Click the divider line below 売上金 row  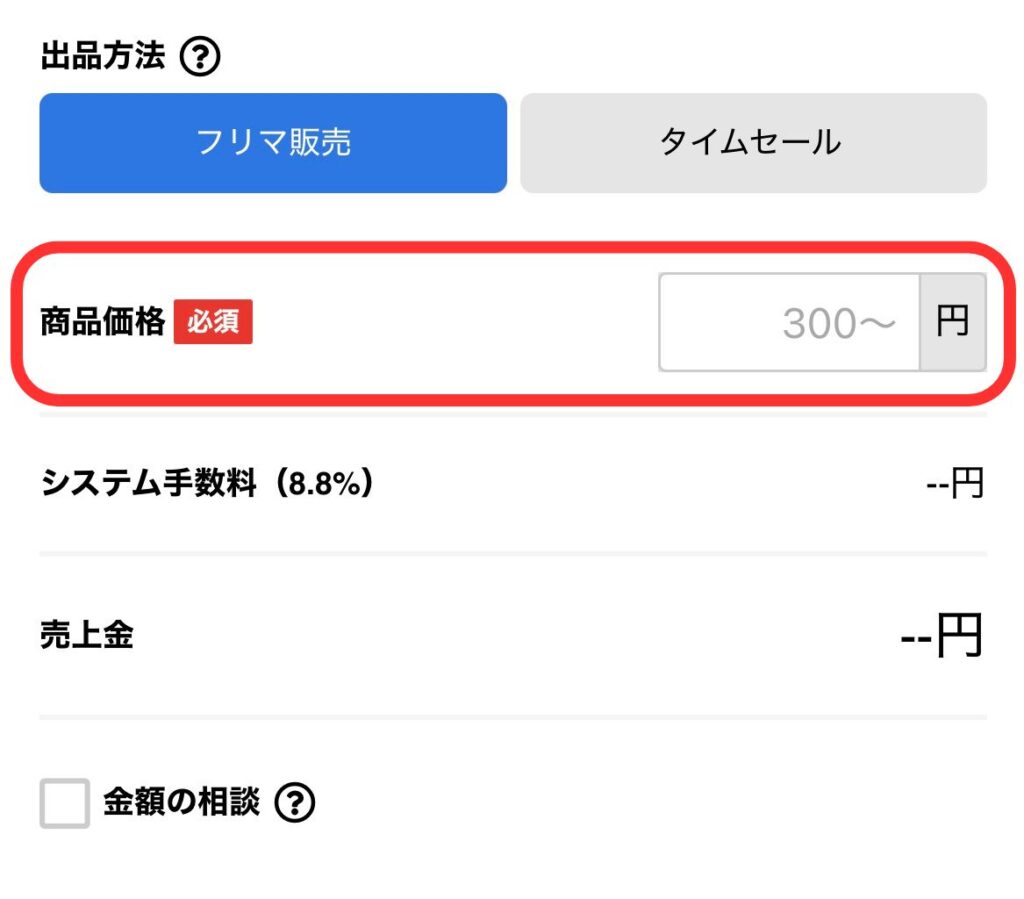tap(512, 717)
